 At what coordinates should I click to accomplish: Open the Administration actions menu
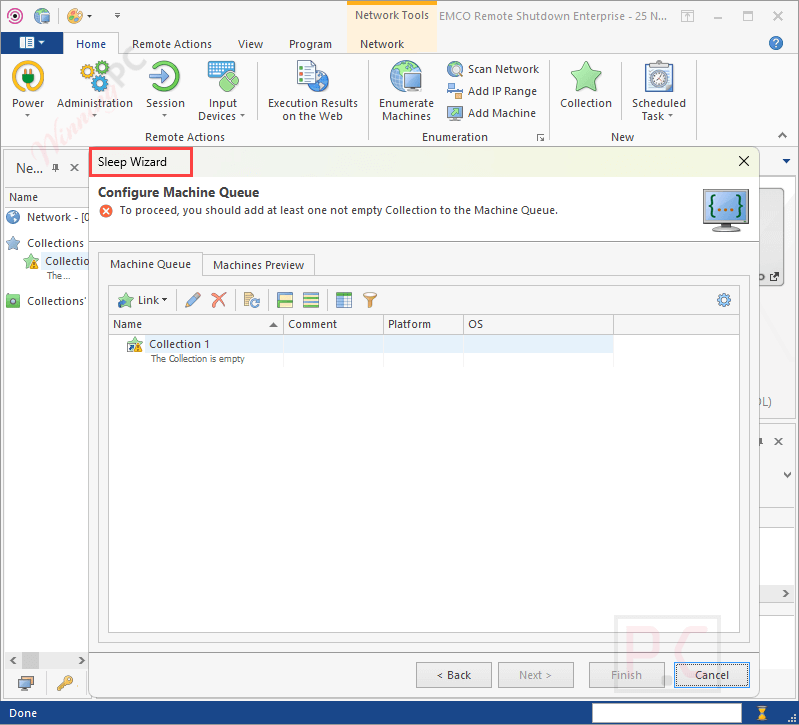95,91
